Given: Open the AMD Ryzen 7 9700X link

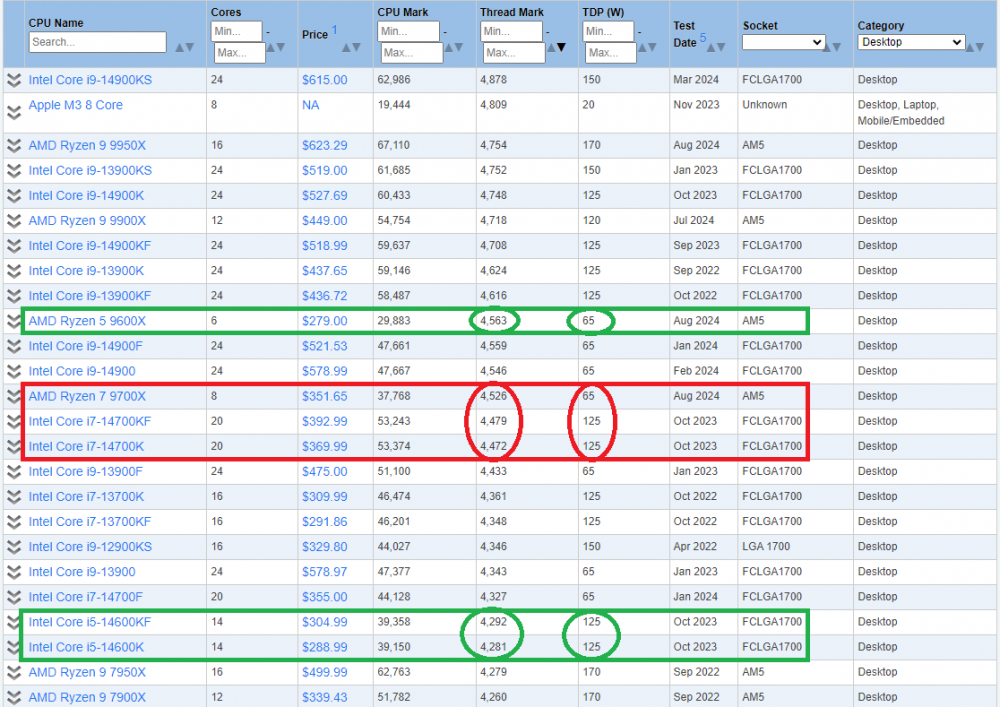Looking at the screenshot, I should 87,396.
